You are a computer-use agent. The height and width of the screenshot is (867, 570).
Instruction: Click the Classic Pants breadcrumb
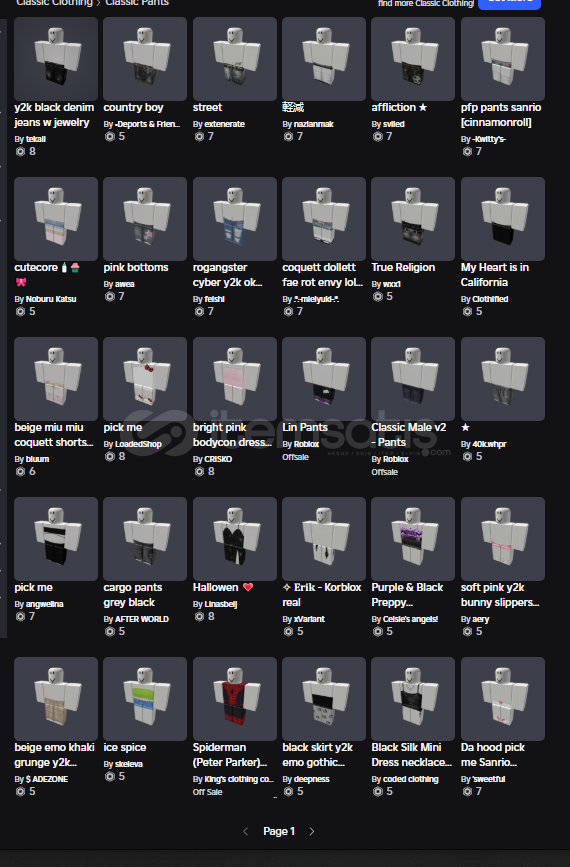tap(137, 3)
